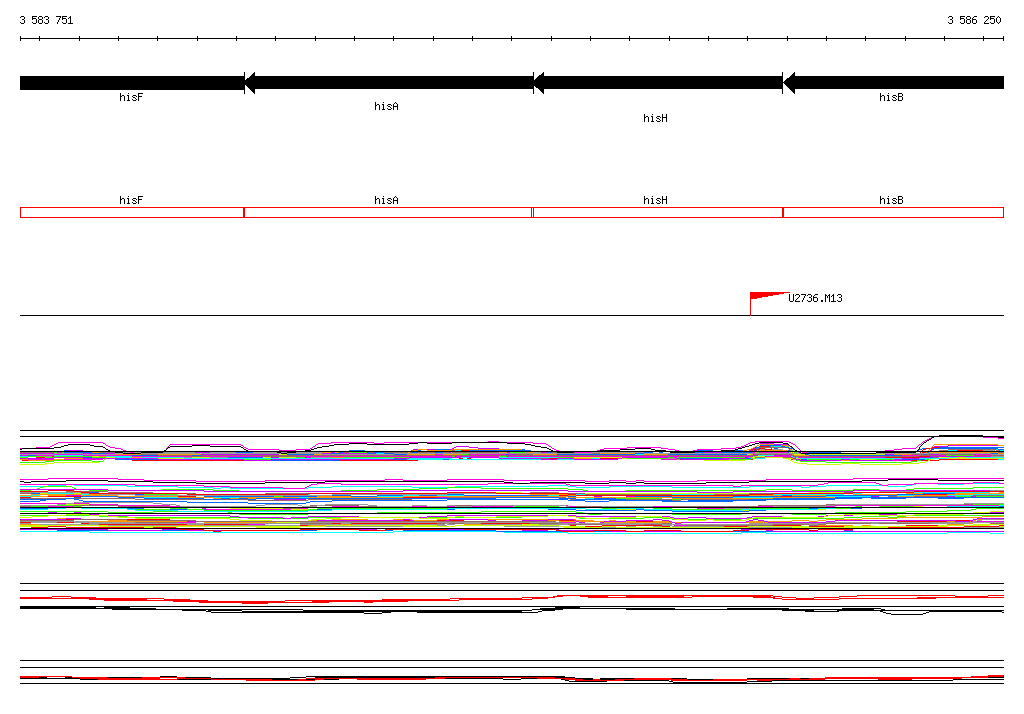
Task: Select the red hisA outlined box
Action: click(x=388, y=212)
